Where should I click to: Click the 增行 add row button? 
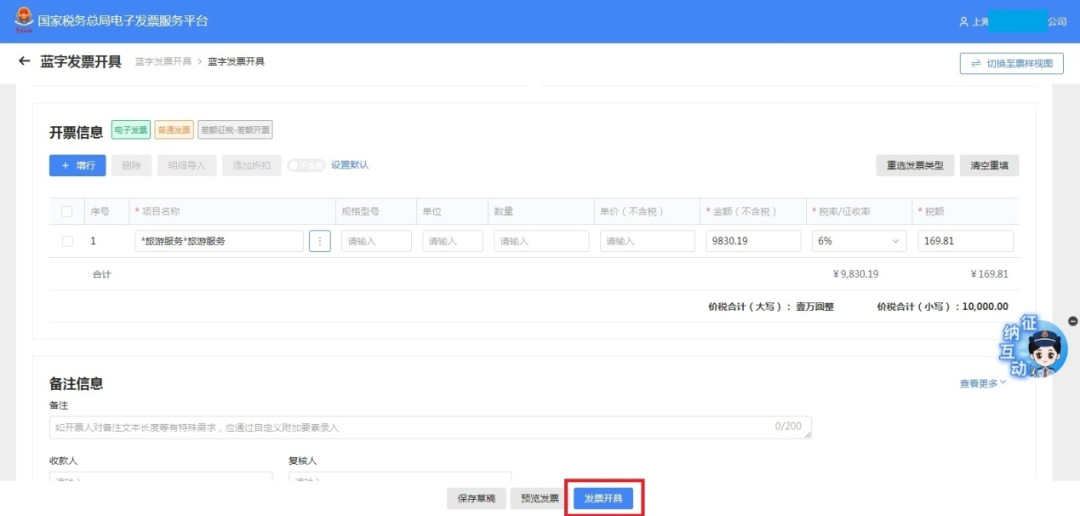[x=77, y=165]
